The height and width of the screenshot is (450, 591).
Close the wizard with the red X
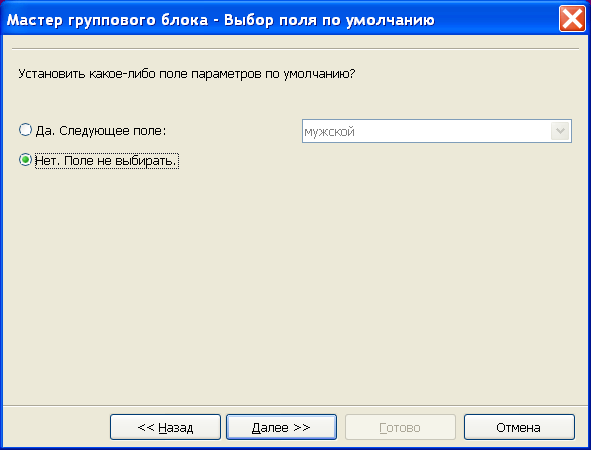coord(572,18)
